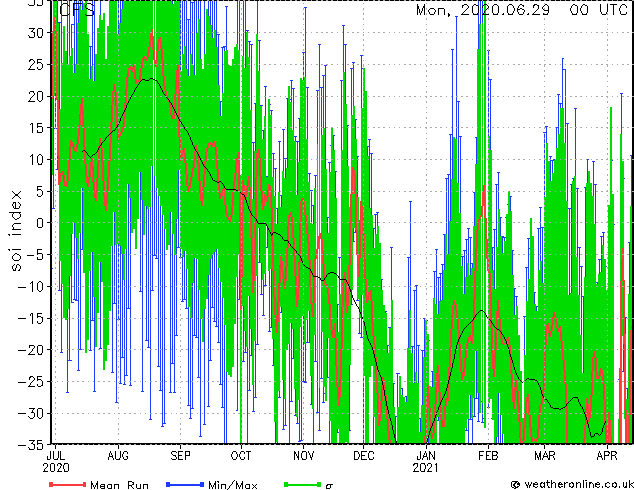634x490 pixels.
Task: Click the 15 y-axis tick value
Action: pos(36,128)
